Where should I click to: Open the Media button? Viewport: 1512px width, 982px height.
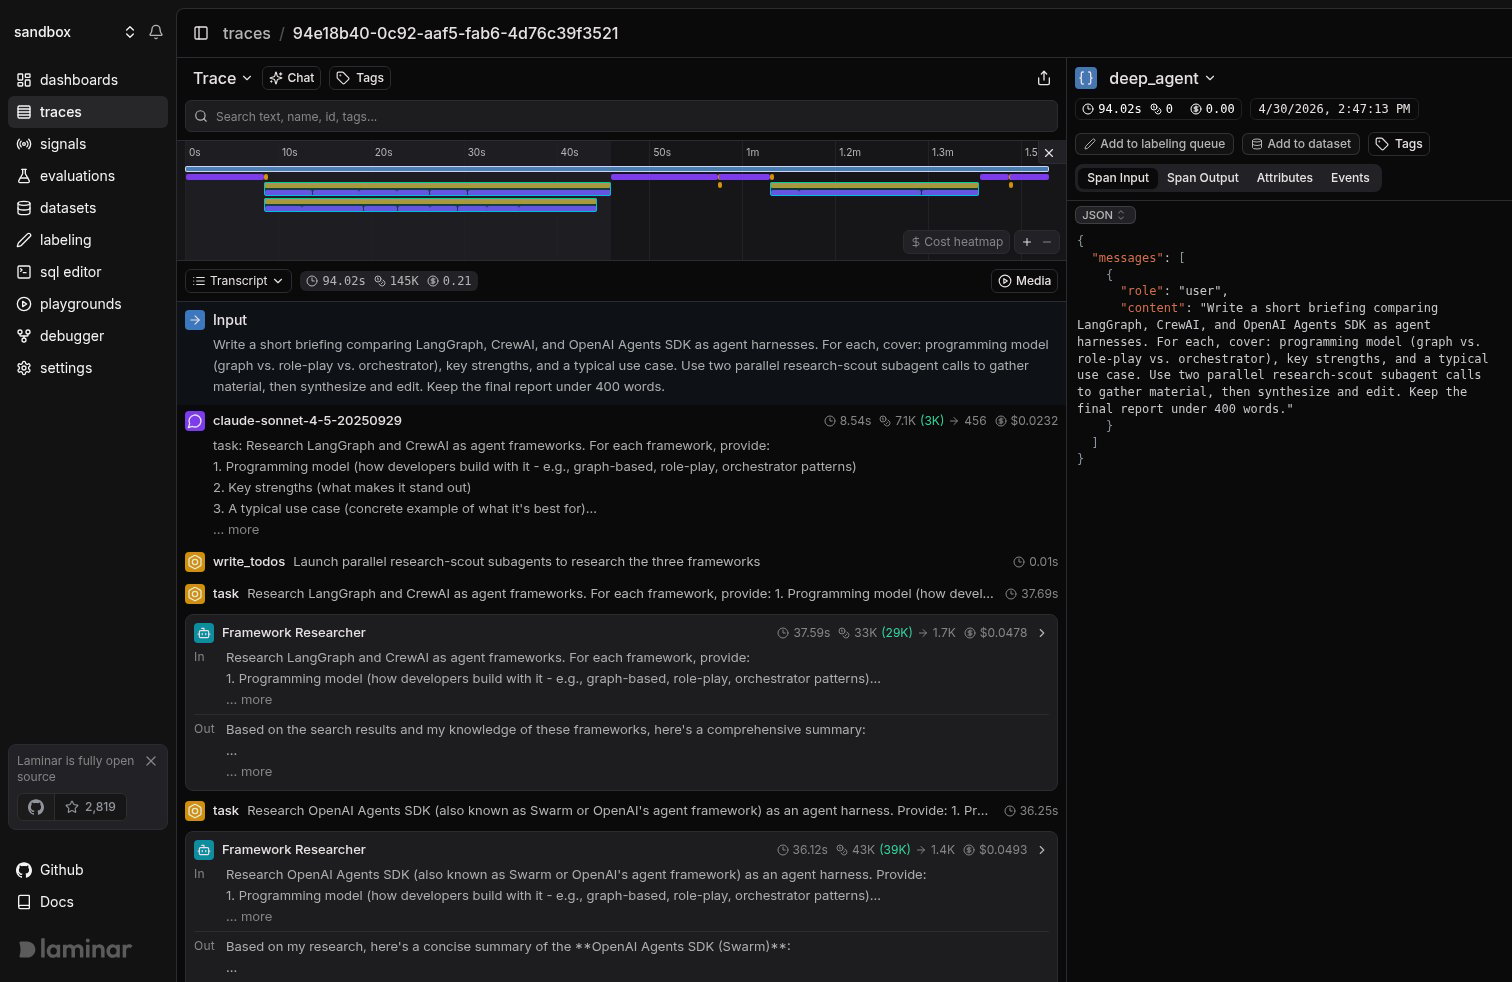[x=1025, y=281]
